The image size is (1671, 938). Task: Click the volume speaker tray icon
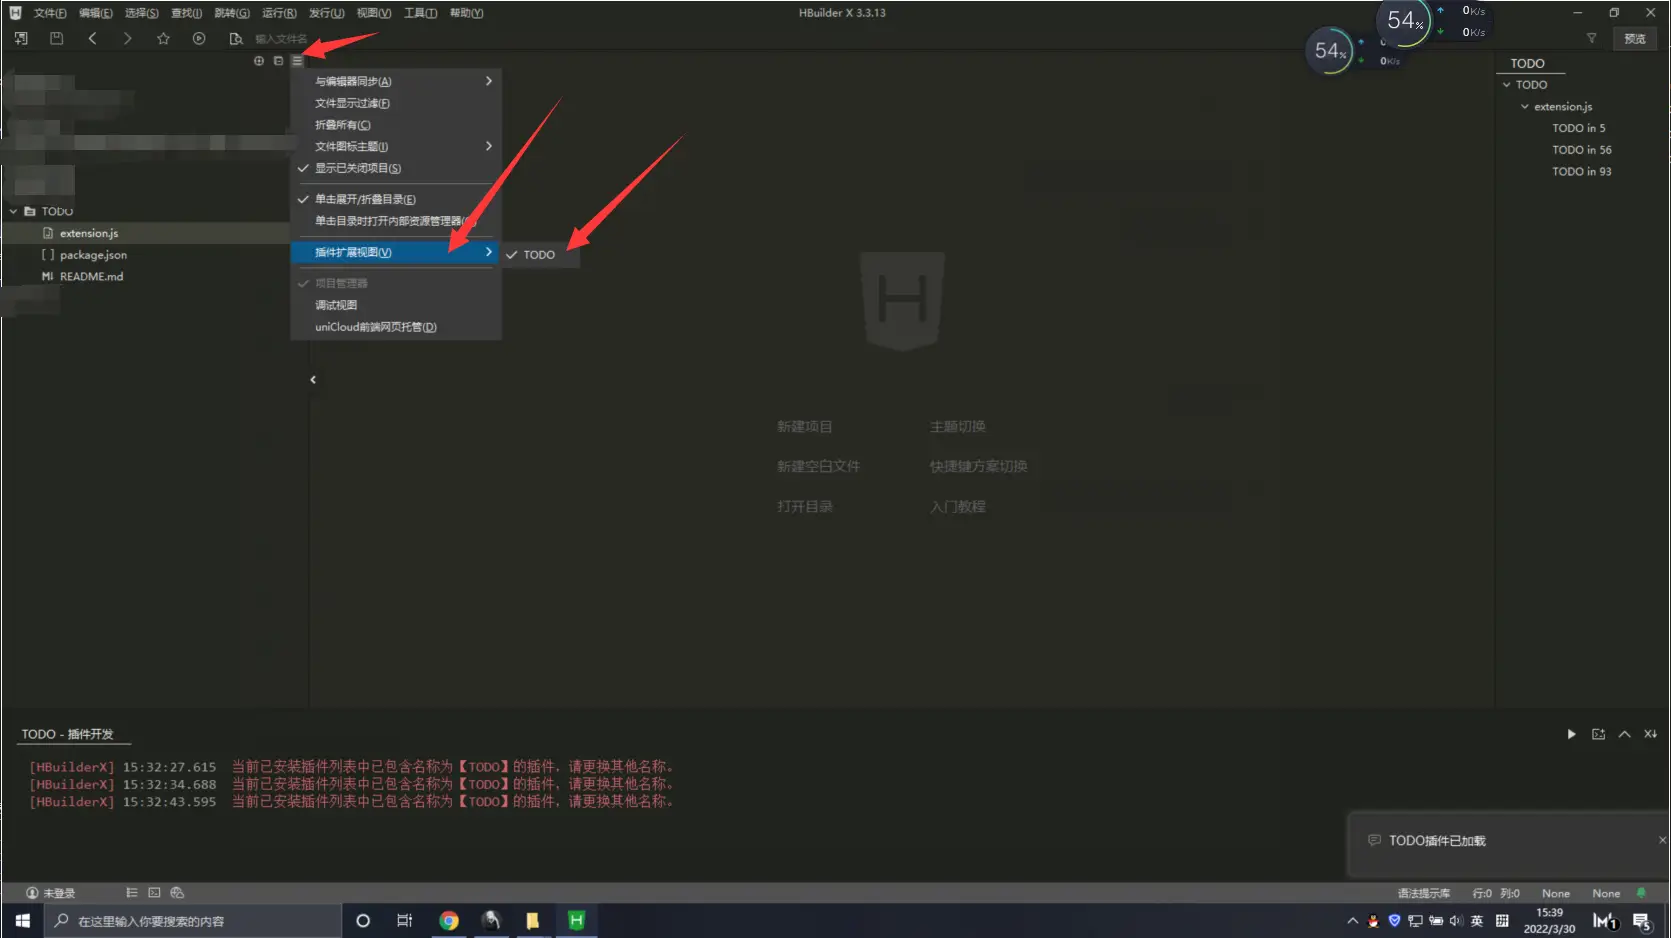pos(1456,921)
